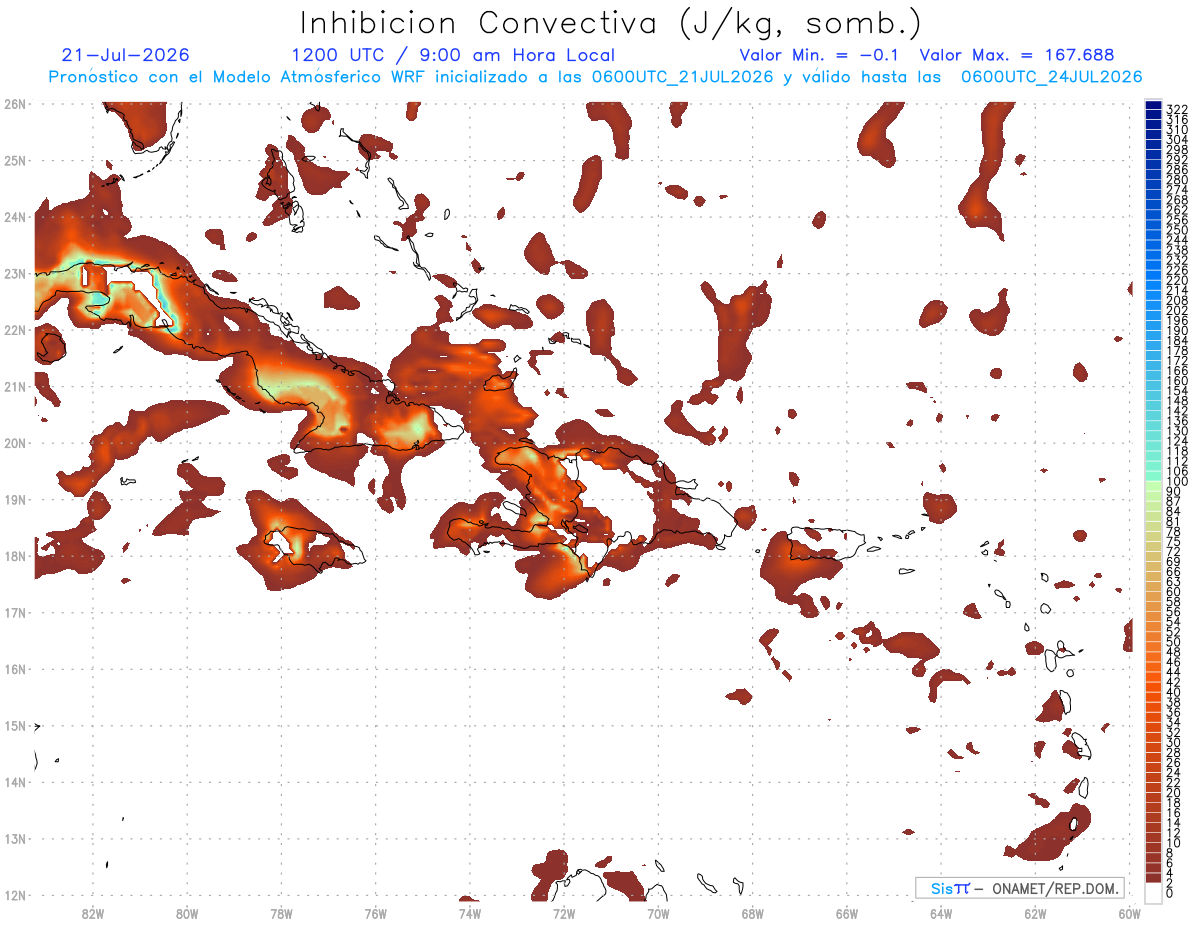Click the "Valor Min. = -0.1" readout
Screen dimensions: 1200x927
pos(820,55)
